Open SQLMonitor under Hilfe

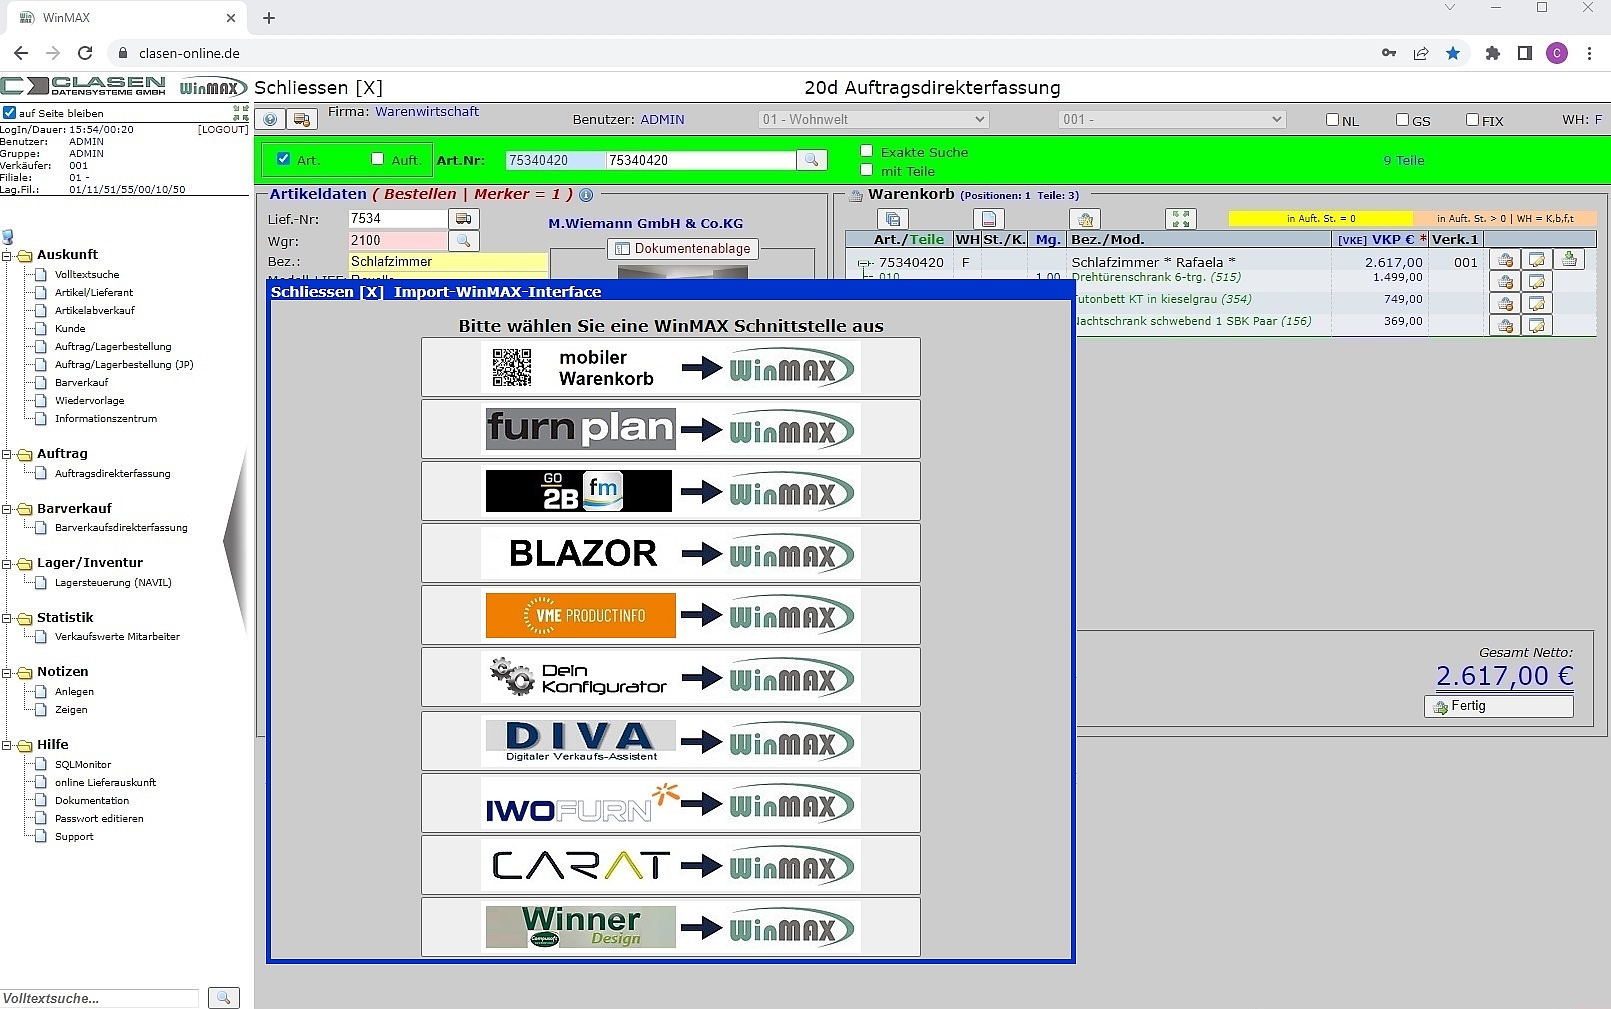point(83,765)
